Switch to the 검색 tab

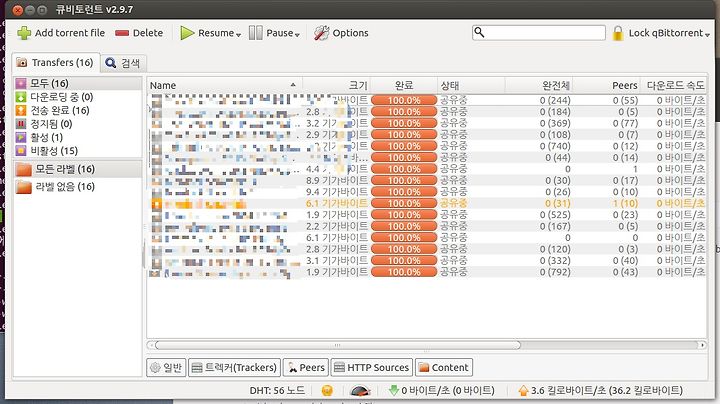click(x=123, y=63)
